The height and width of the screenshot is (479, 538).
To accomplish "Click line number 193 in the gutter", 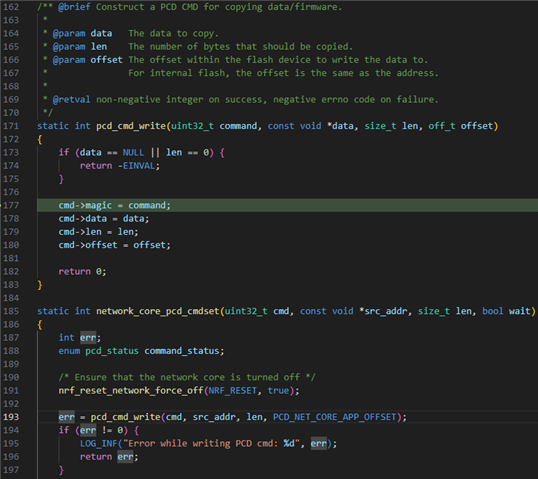I will point(11,417).
